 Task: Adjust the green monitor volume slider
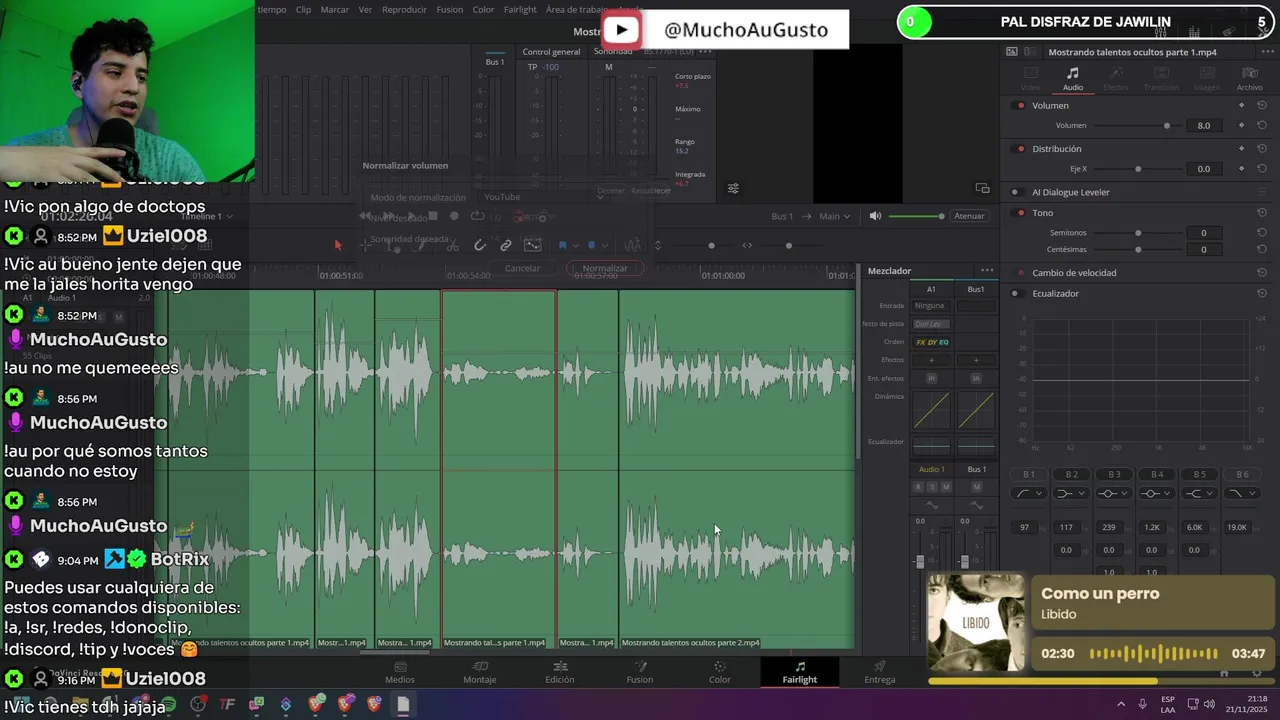click(x=915, y=216)
